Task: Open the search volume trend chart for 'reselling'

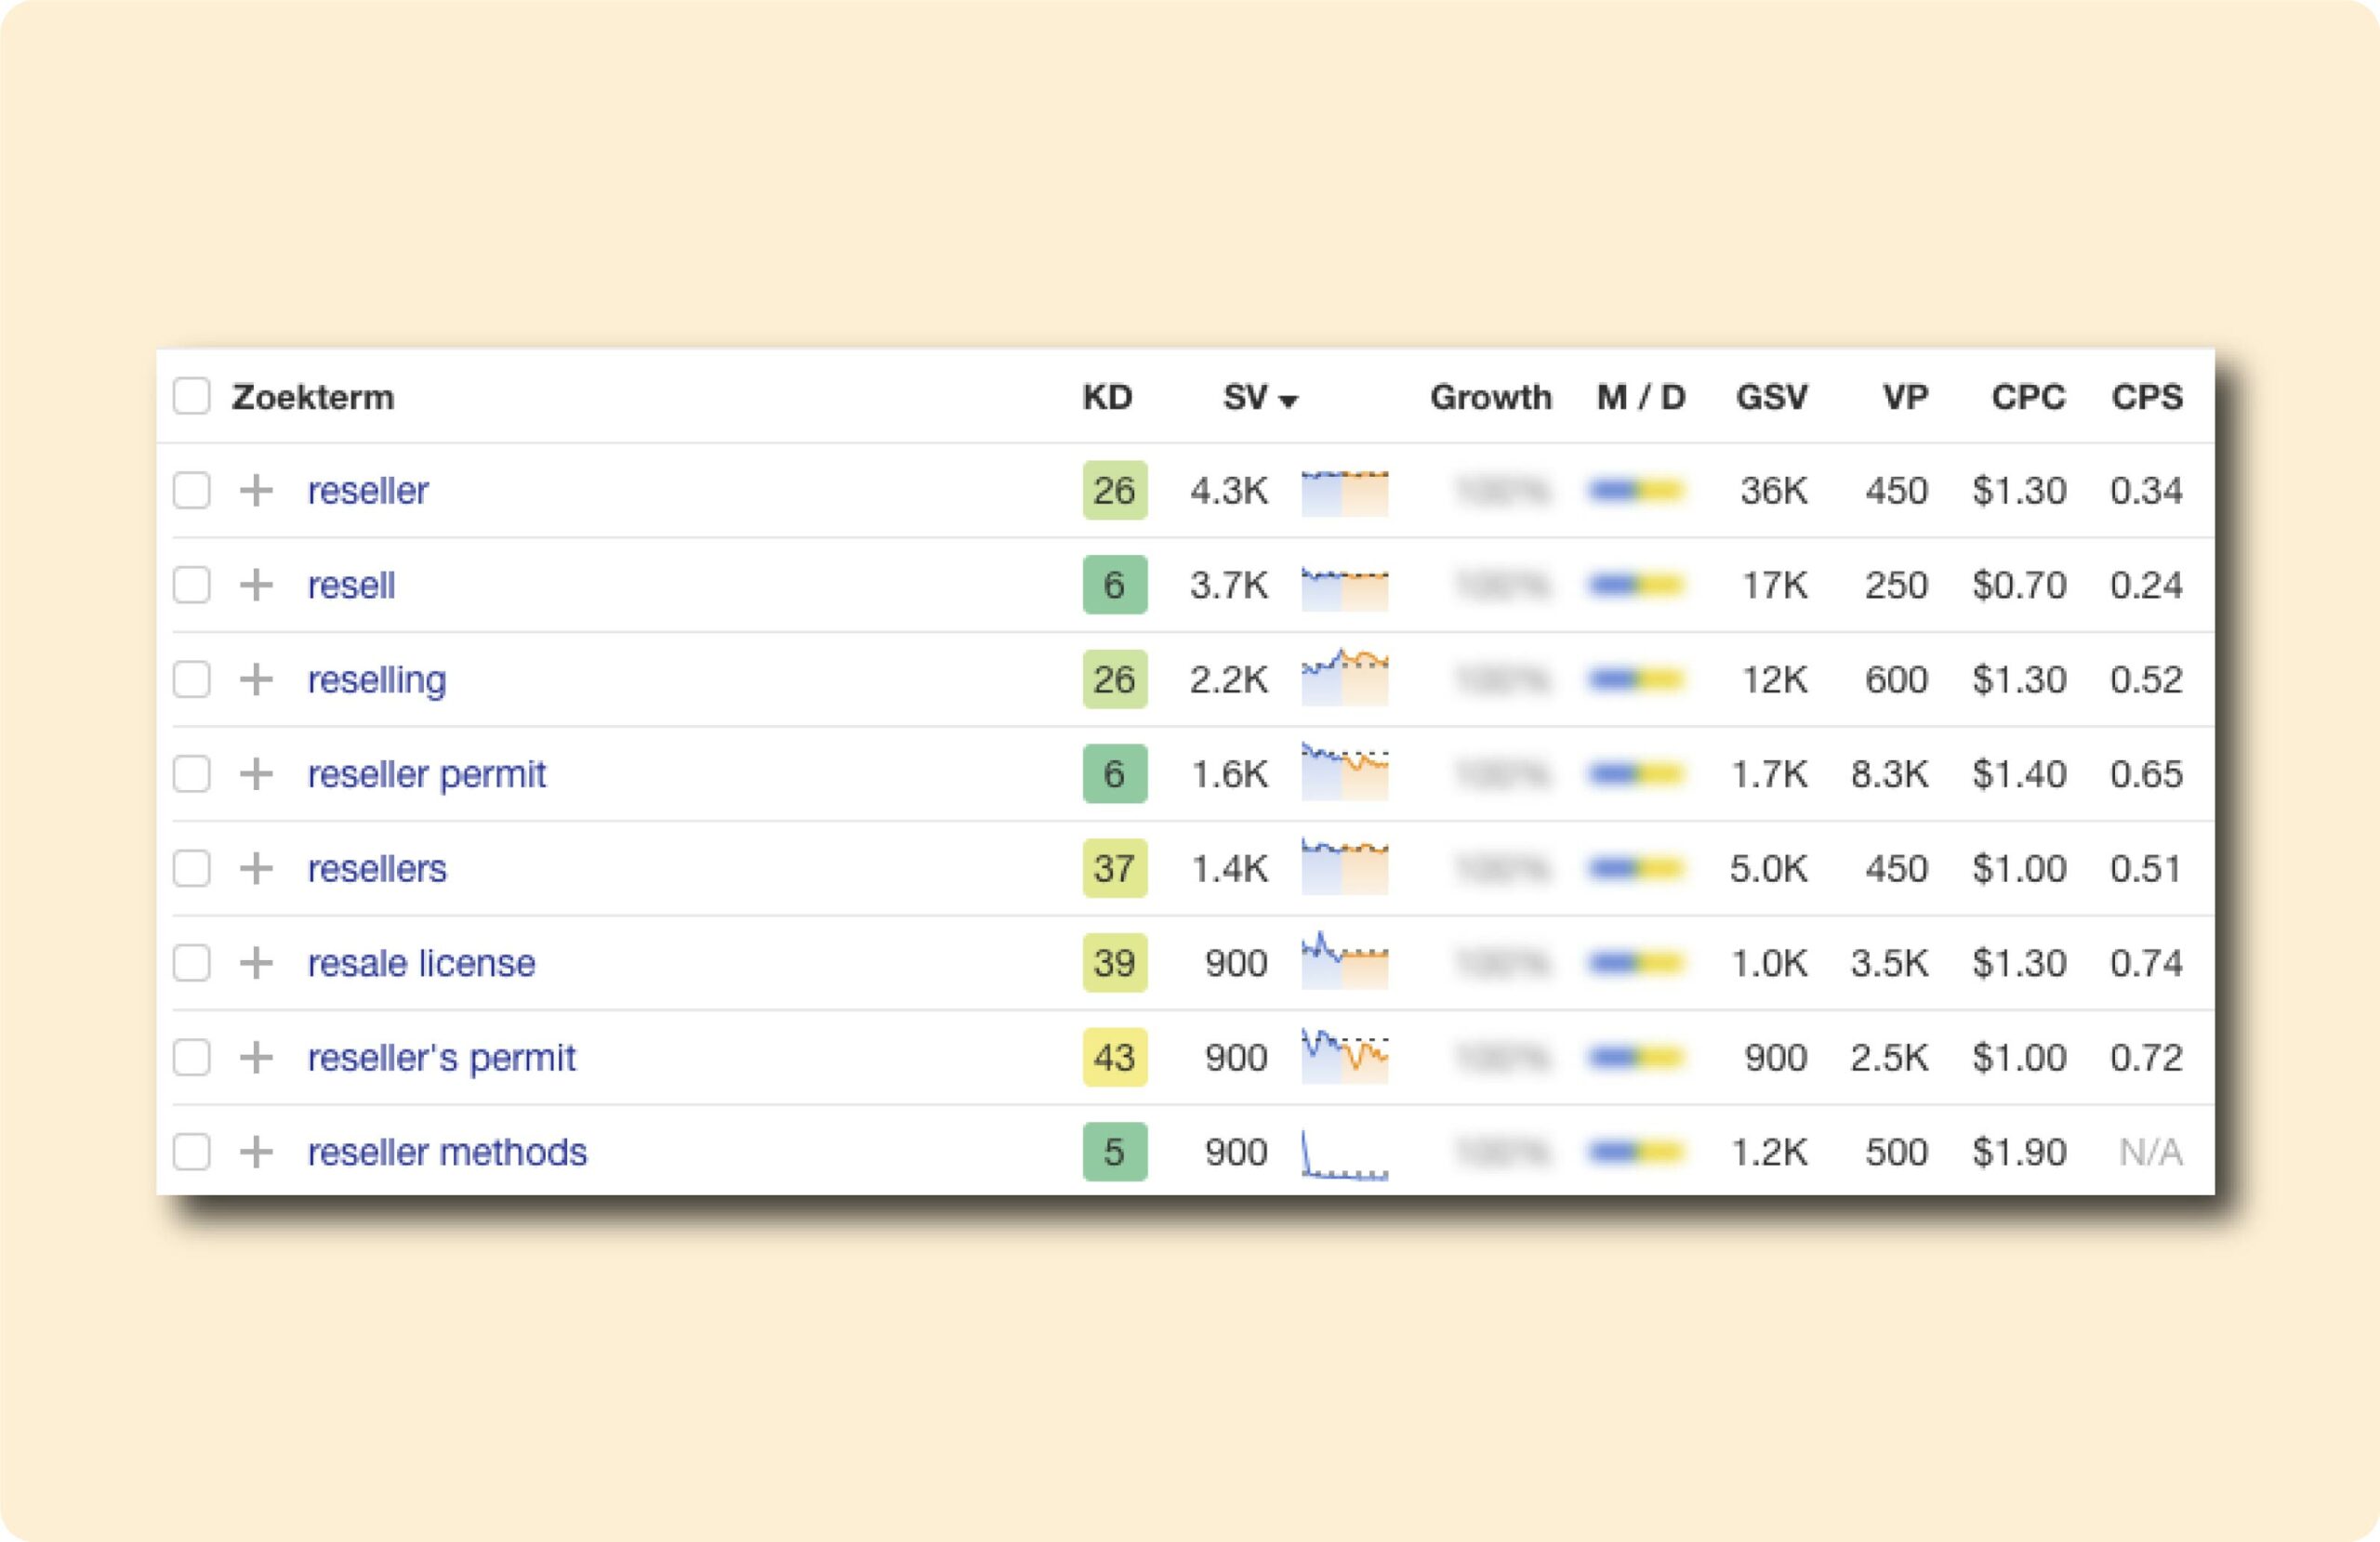Action: click(x=1344, y=678)
